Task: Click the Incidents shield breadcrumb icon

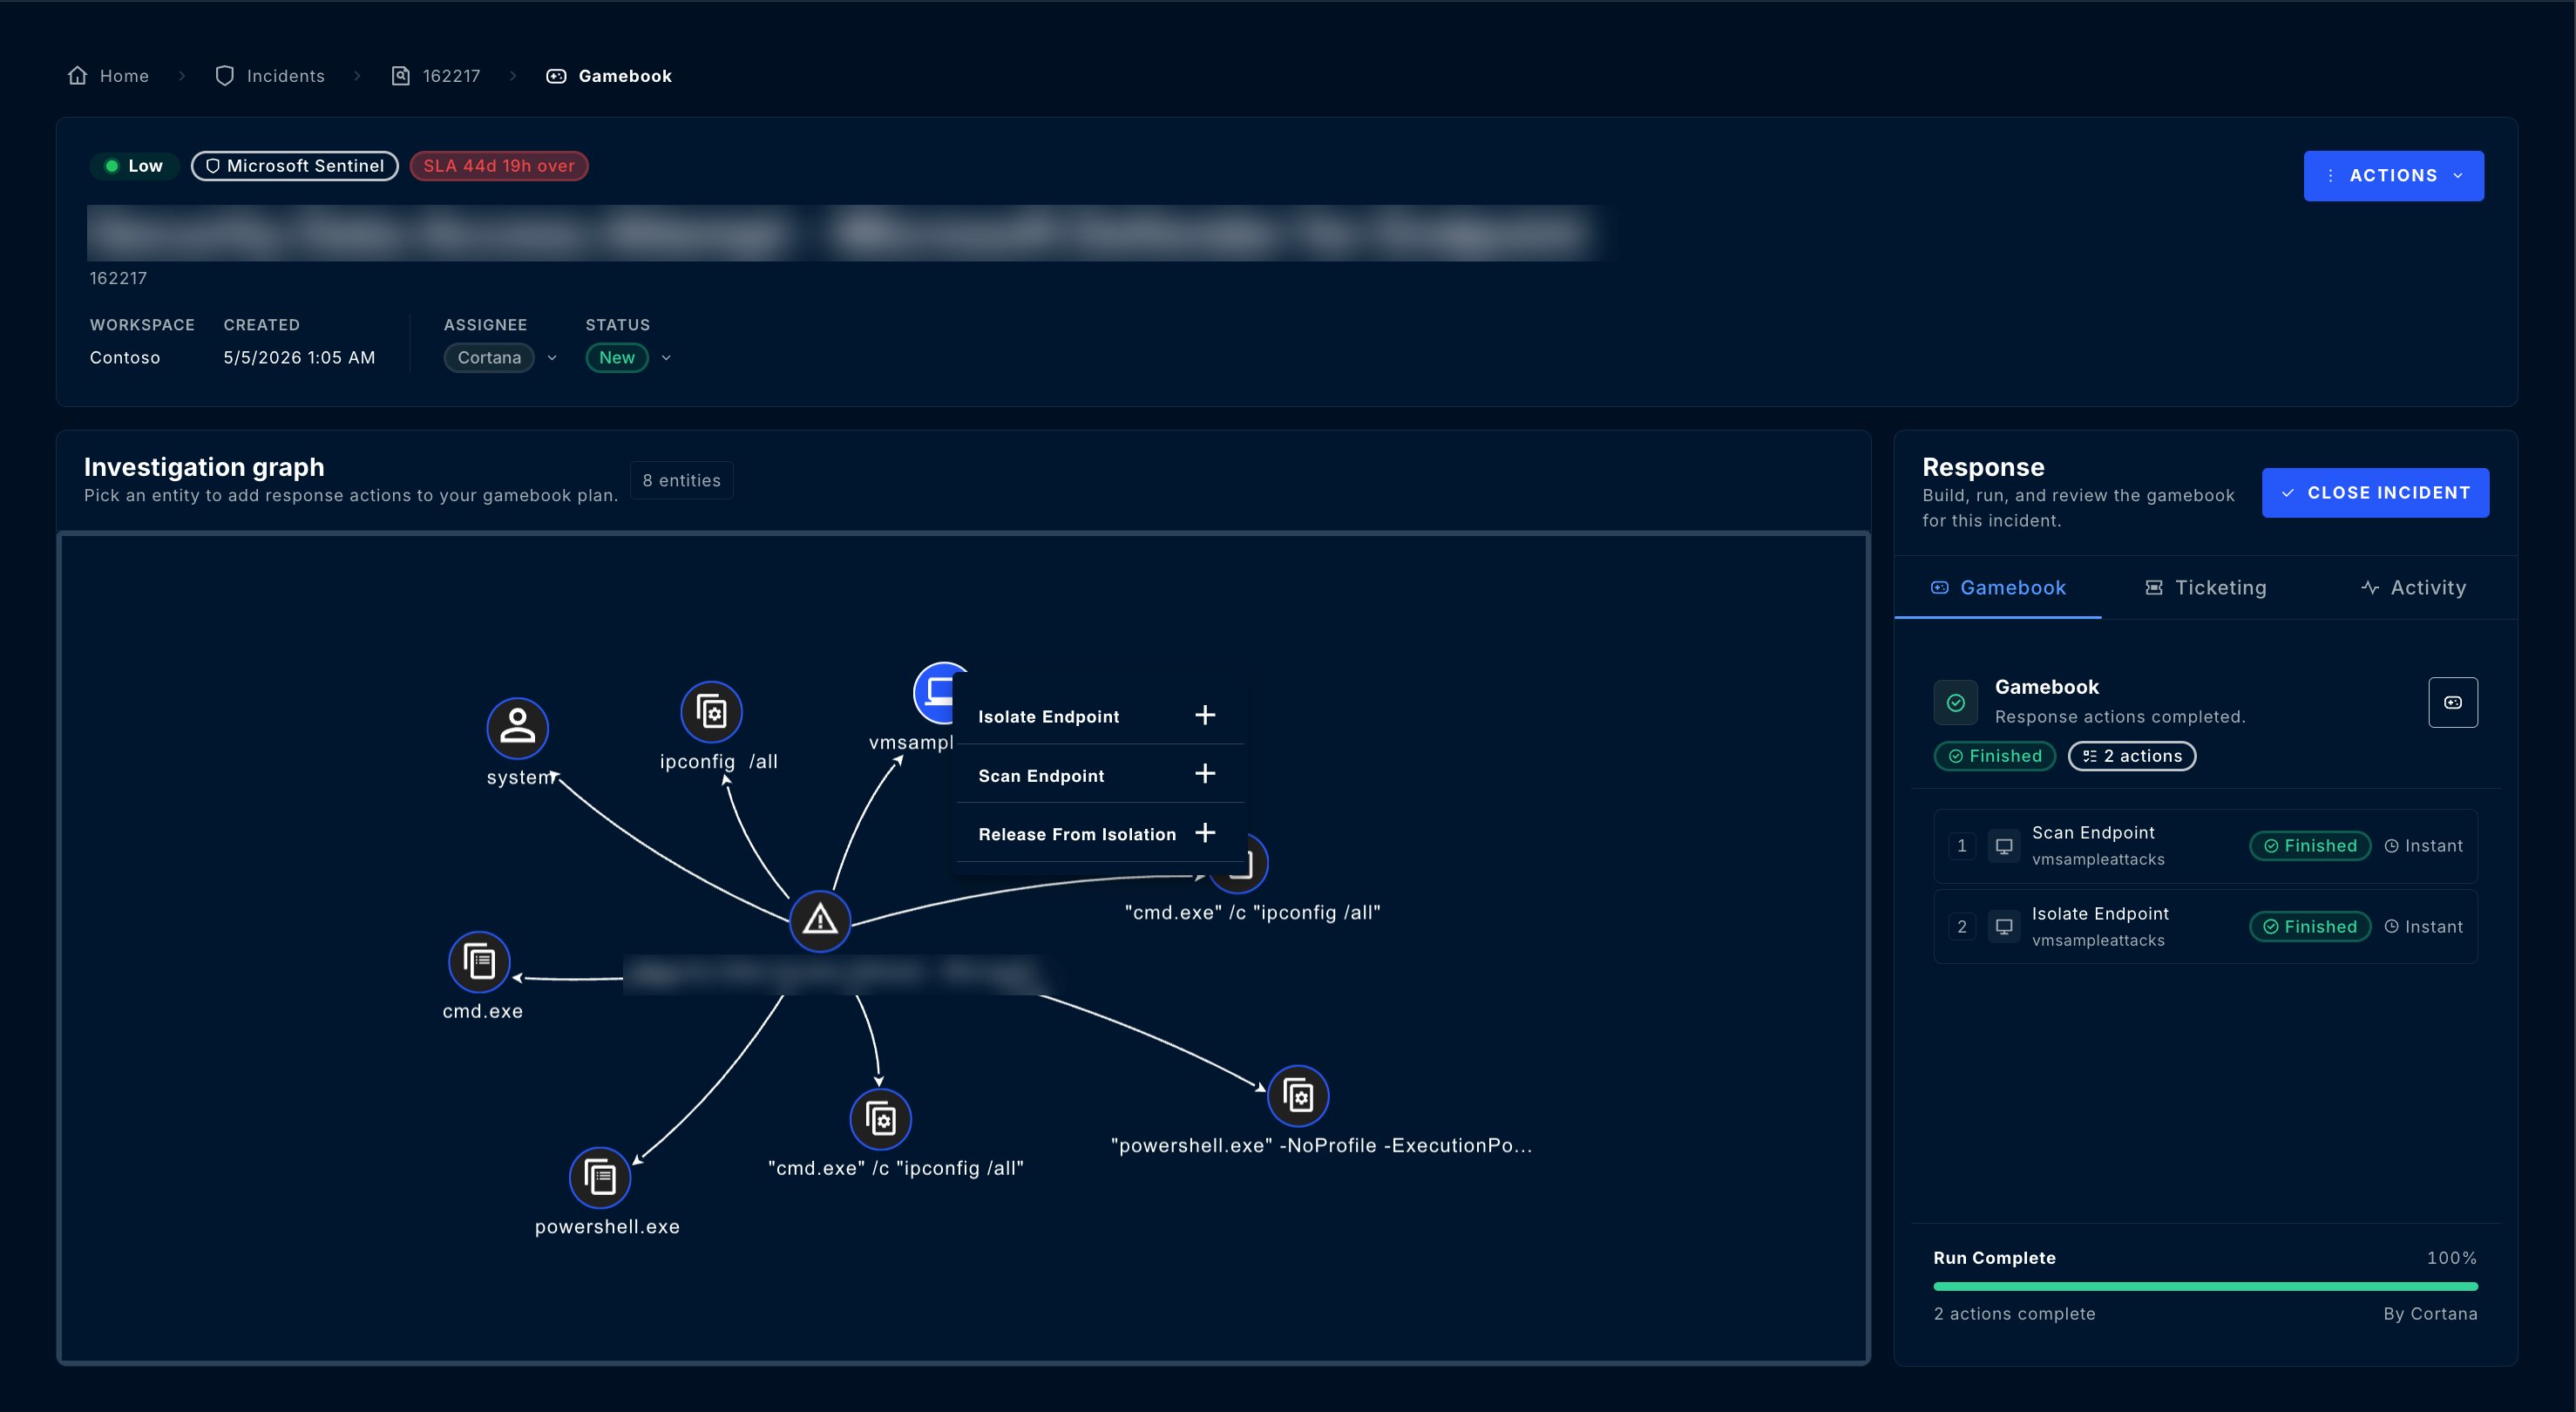Action: pyautogui.click(x=225, y=76)
